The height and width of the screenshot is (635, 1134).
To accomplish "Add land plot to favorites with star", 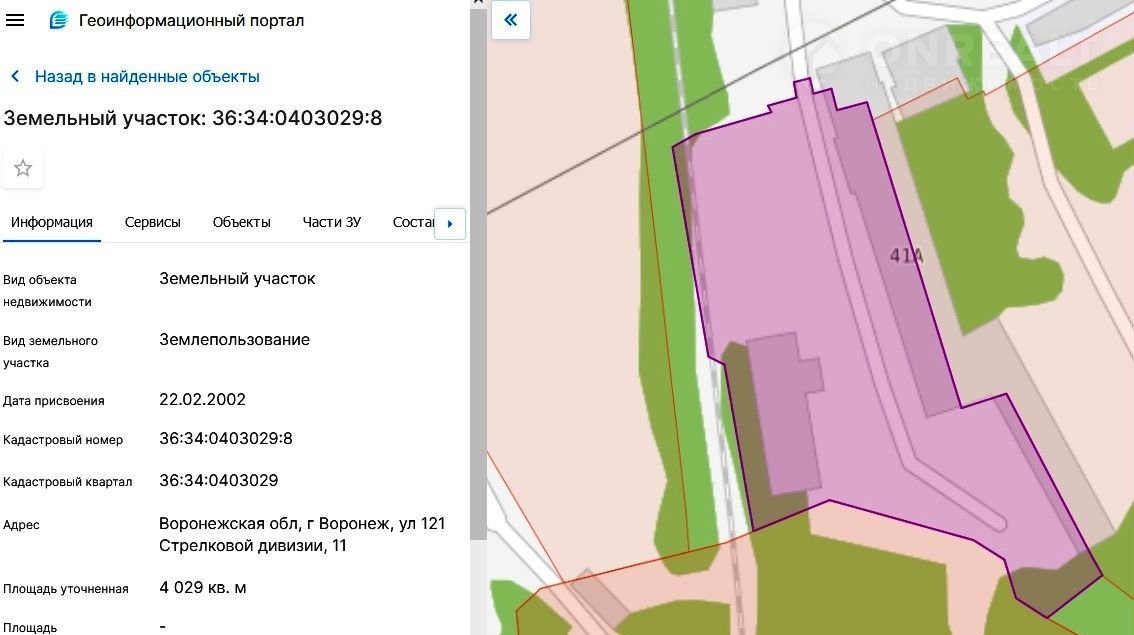I will click(x=23, y=168).
